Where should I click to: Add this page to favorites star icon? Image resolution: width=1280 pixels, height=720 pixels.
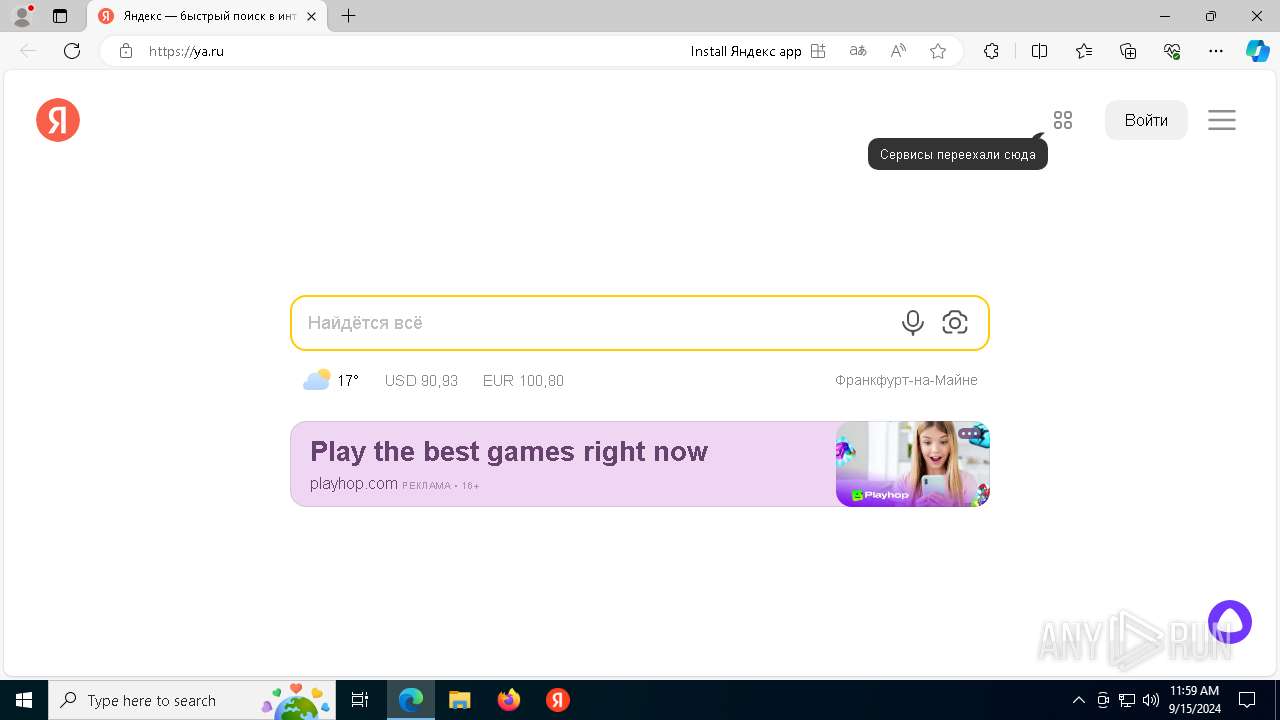[x=938, y=51]
